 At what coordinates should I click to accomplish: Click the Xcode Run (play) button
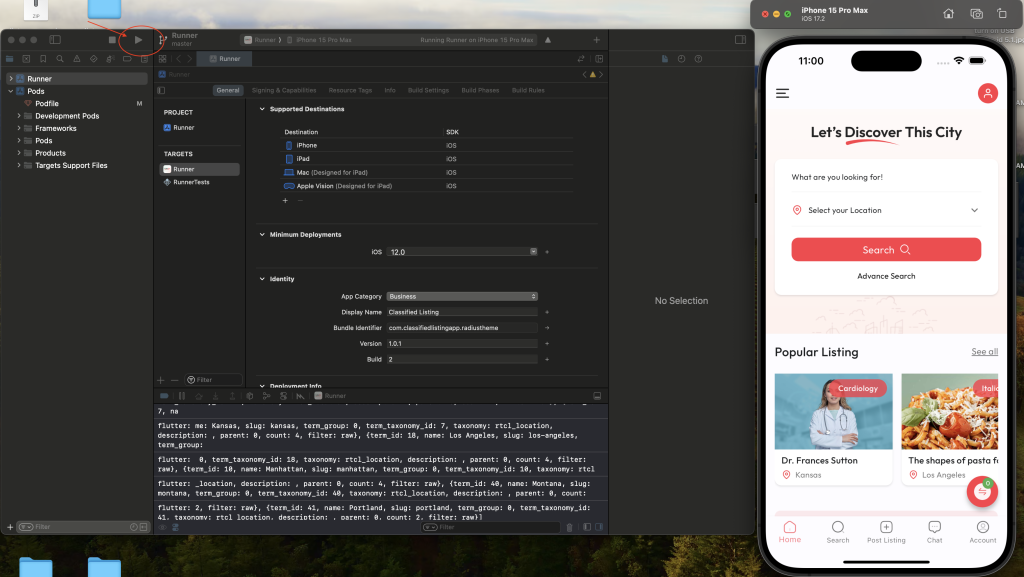point(138,40)
